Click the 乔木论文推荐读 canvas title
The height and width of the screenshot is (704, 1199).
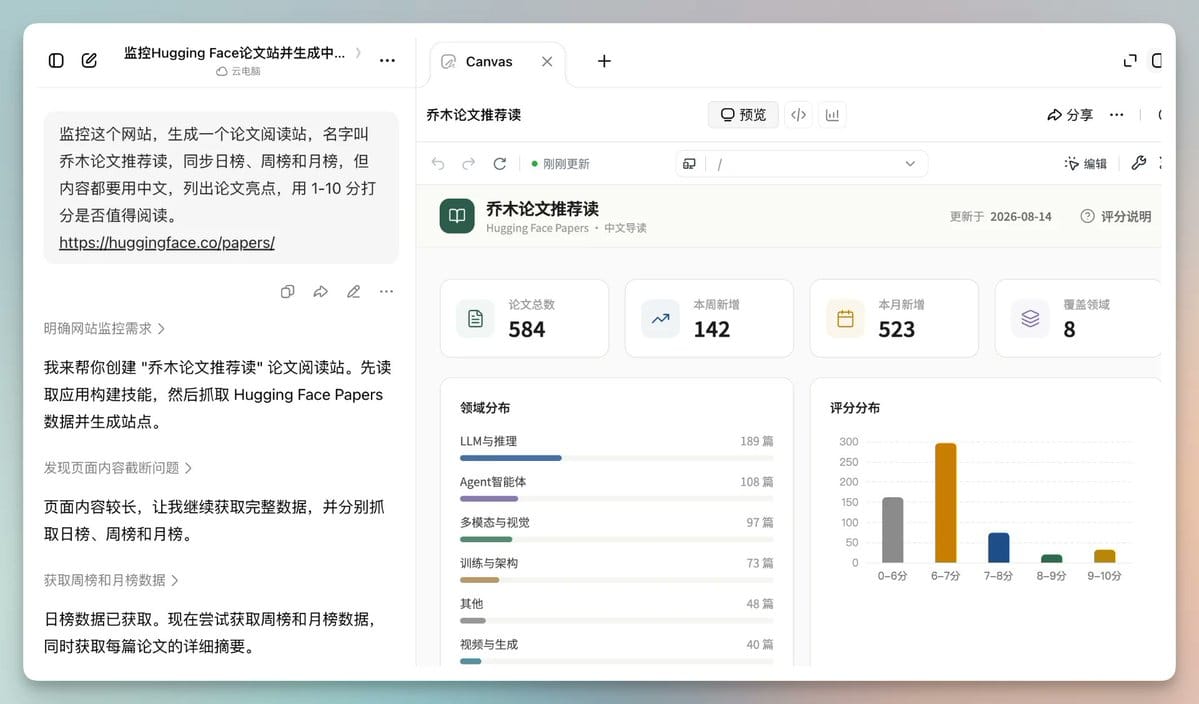point(473,115)
